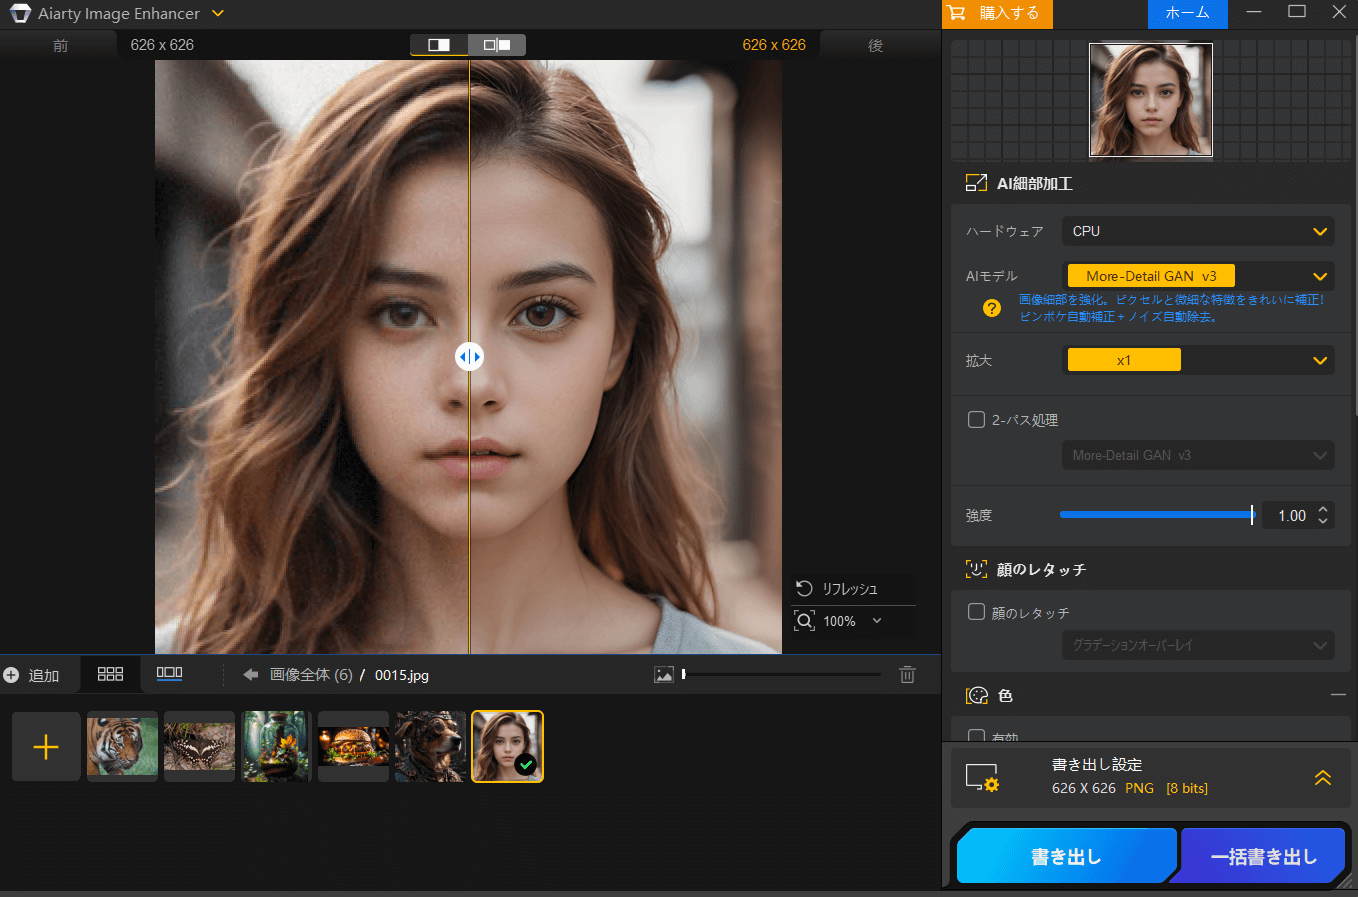Switch to filmstrip view icon

click(x=169, y=674)
